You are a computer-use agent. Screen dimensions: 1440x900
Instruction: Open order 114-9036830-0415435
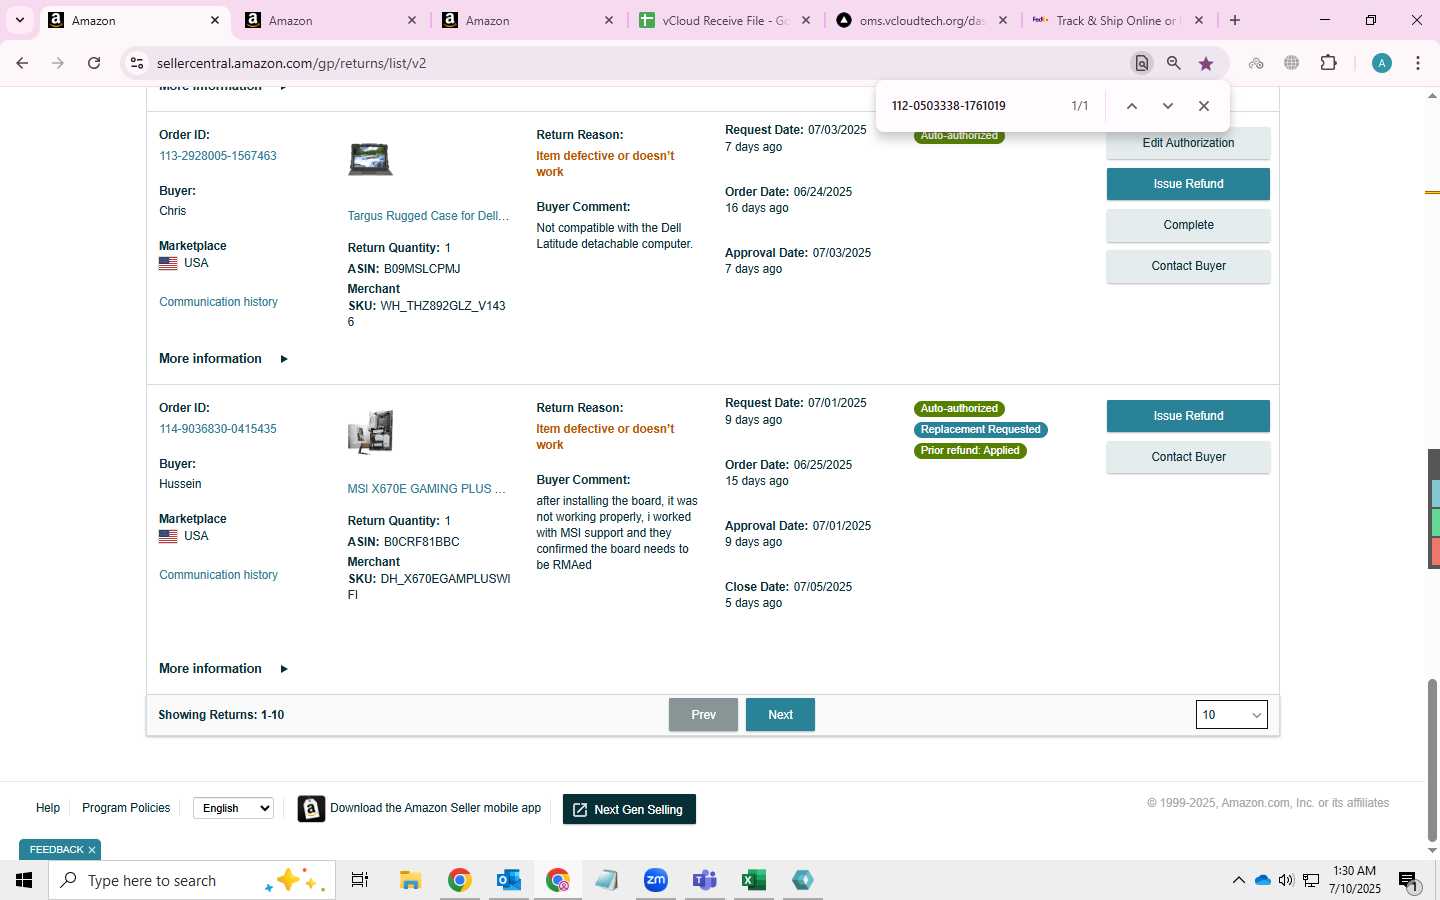click(x=218, y=429)
